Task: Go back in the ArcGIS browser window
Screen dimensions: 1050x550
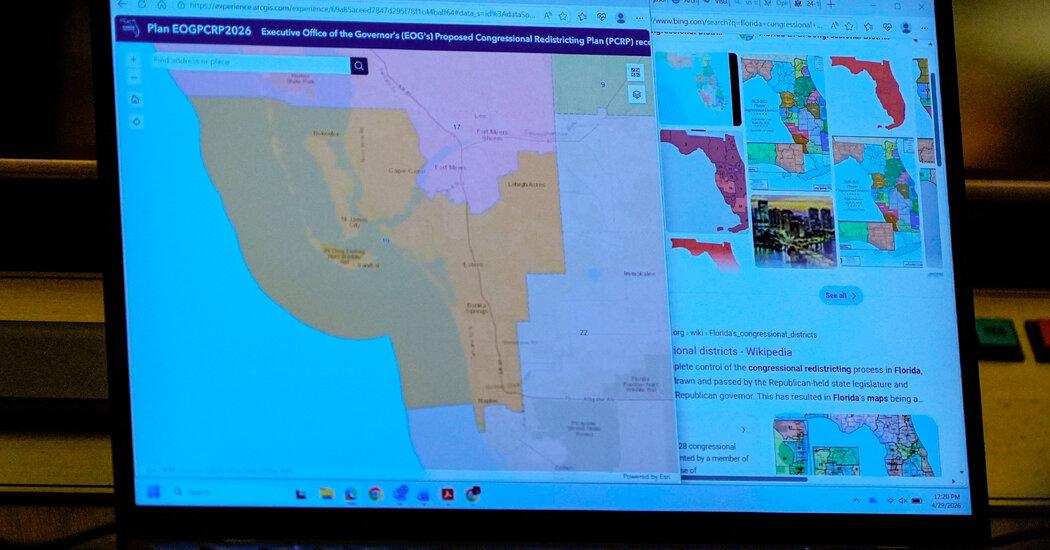Action: click(x=123, y=4)
